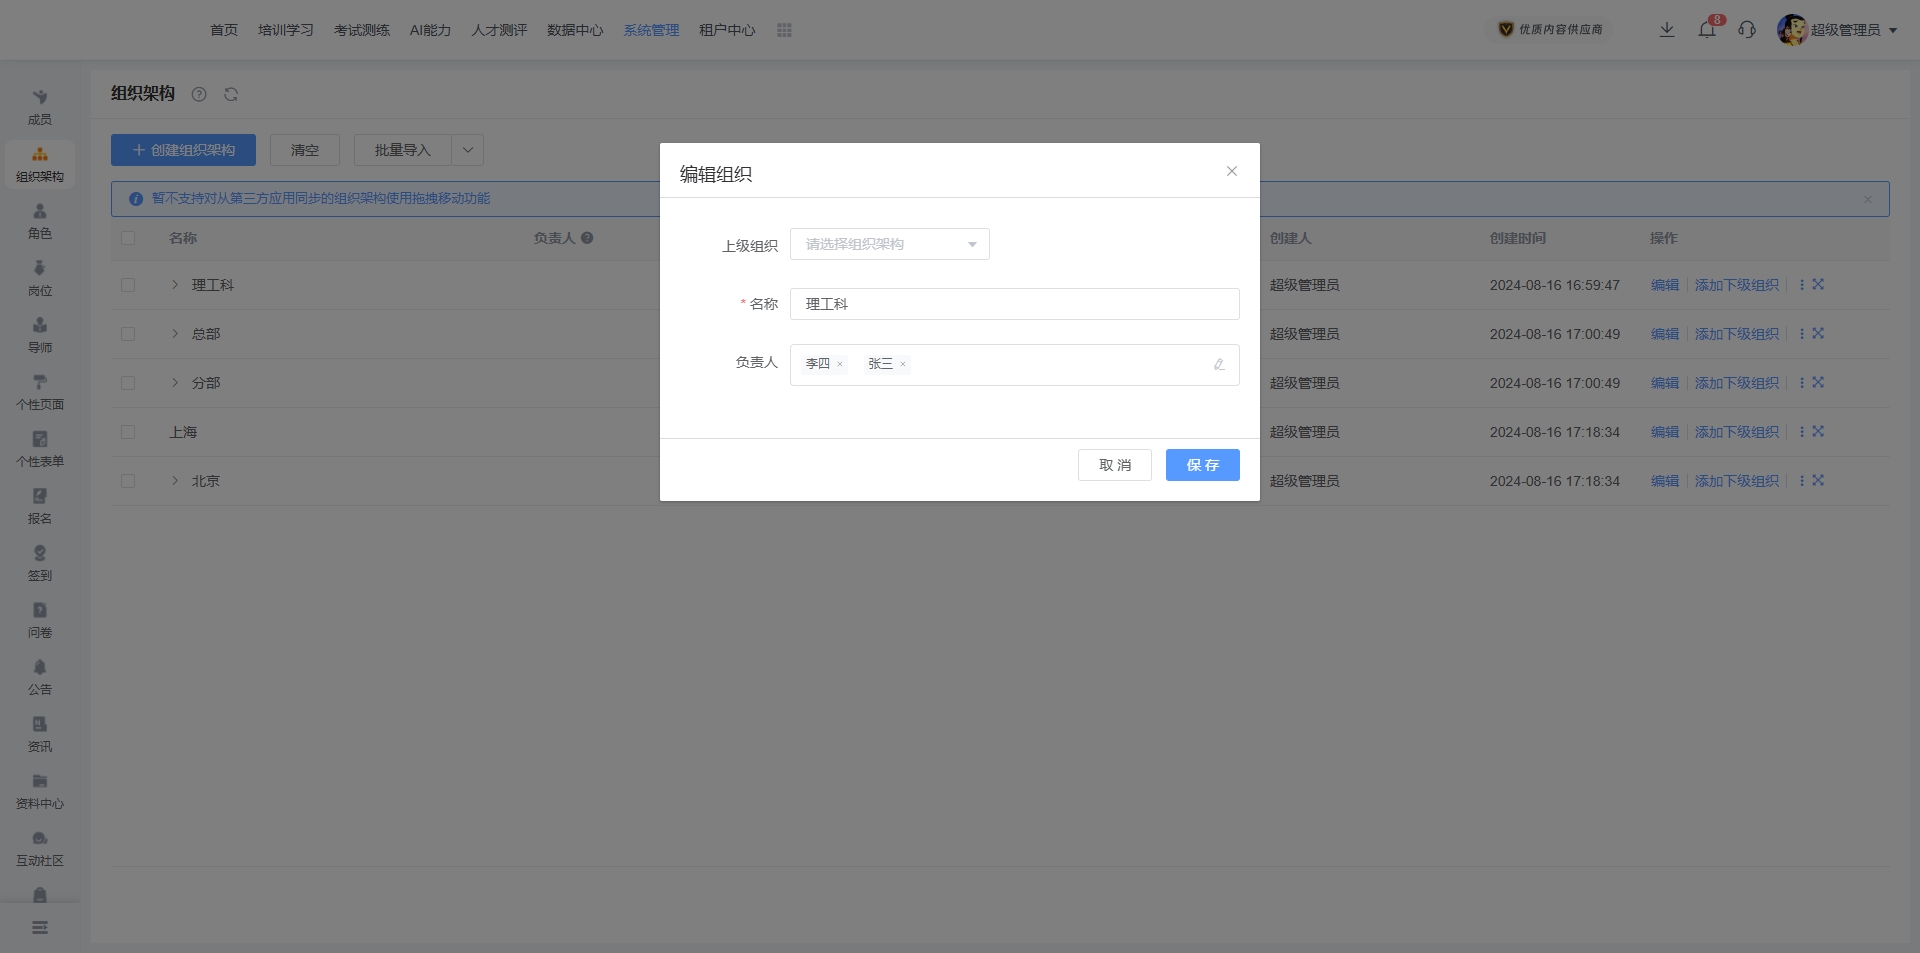Remove 李四 tag from 负责人

[840, 364]
